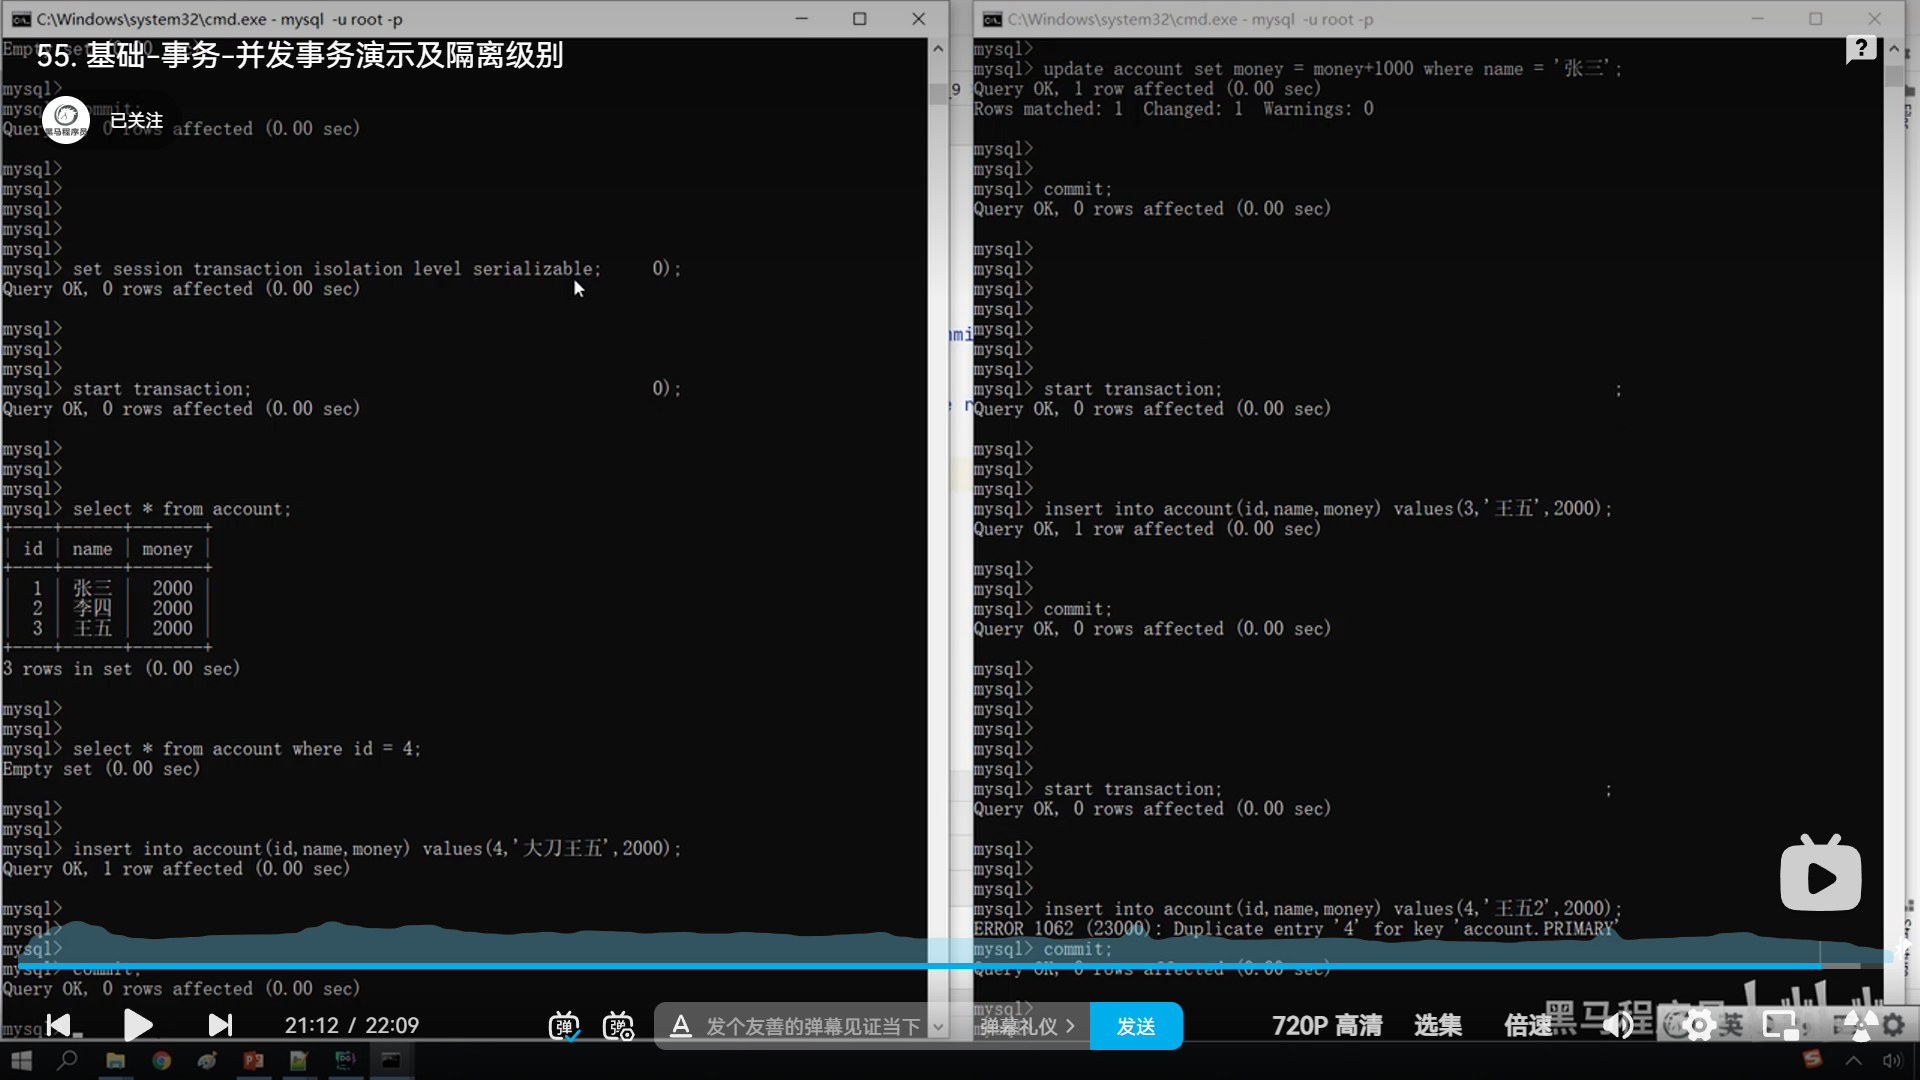Screen dimensions: 1920x1080
Task: Open the uploader avatar profile
Action: [66, 120]
